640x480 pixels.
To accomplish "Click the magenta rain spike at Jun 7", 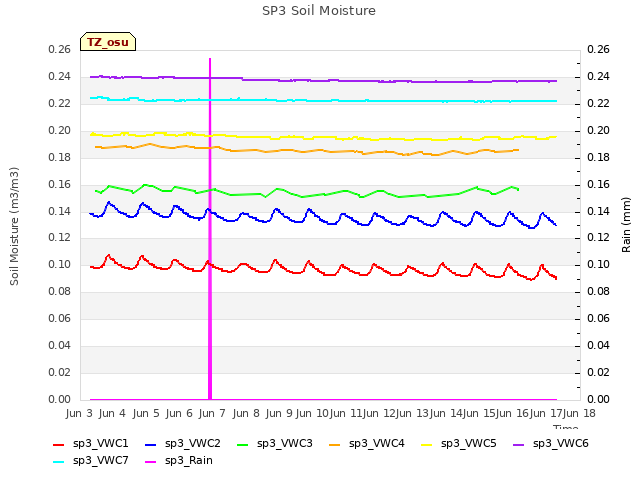I will [x=210, y=229].
